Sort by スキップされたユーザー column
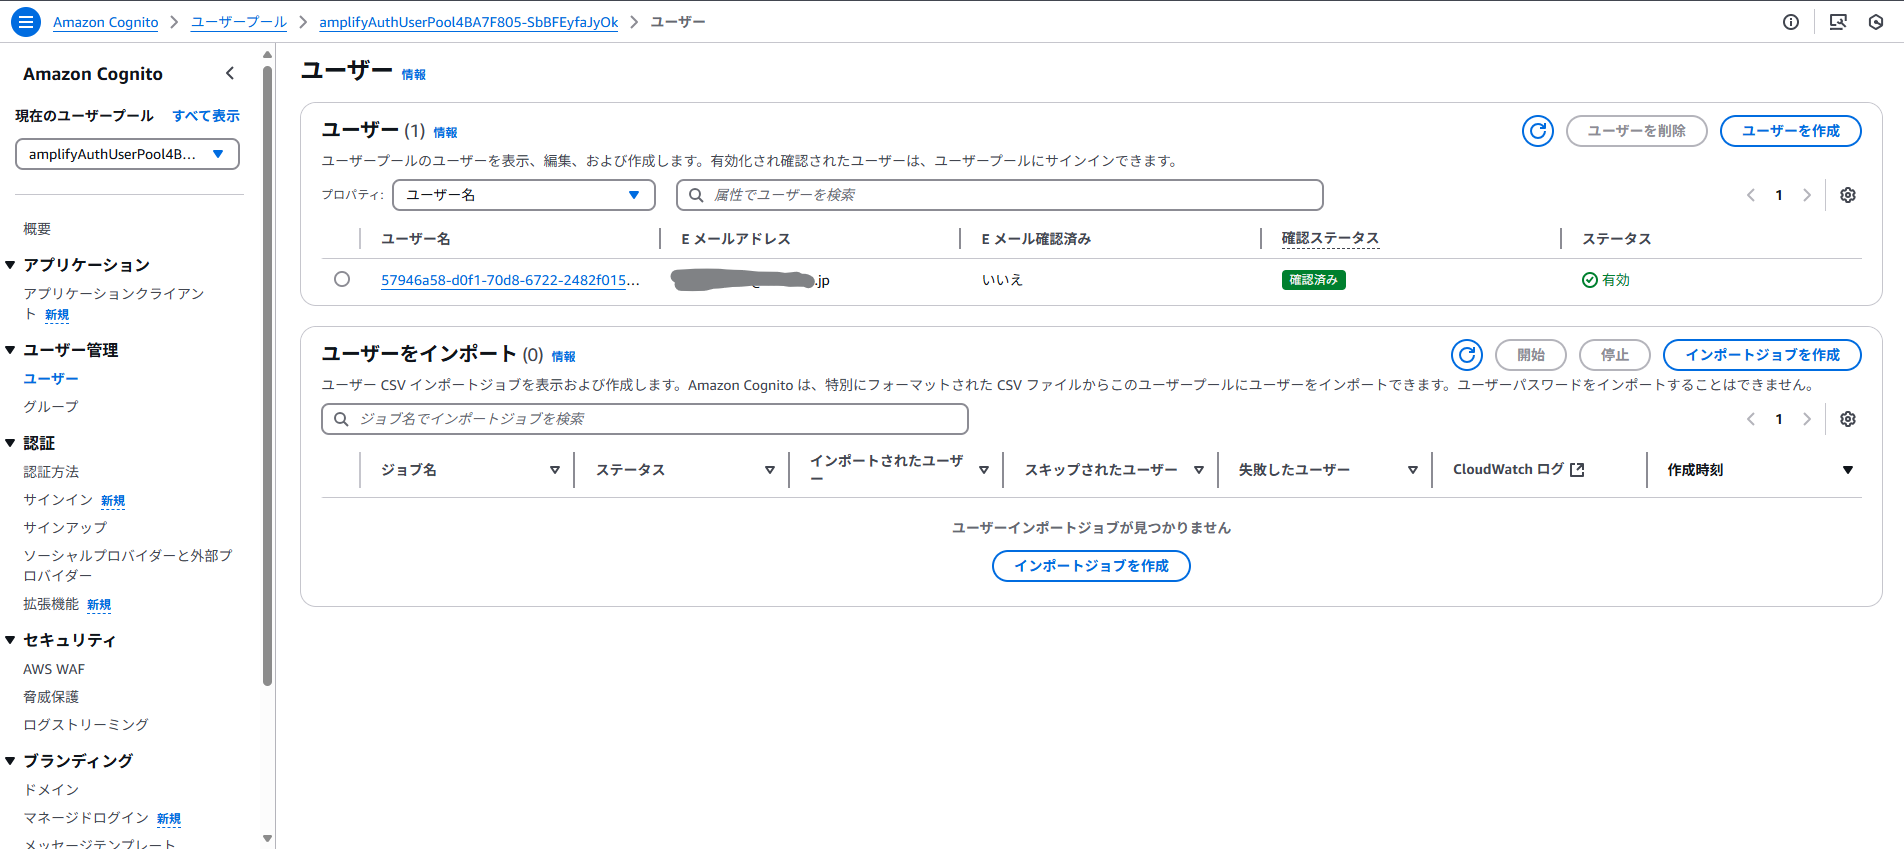This screenshot has height=849, width=1904. tap(1199, 470)
